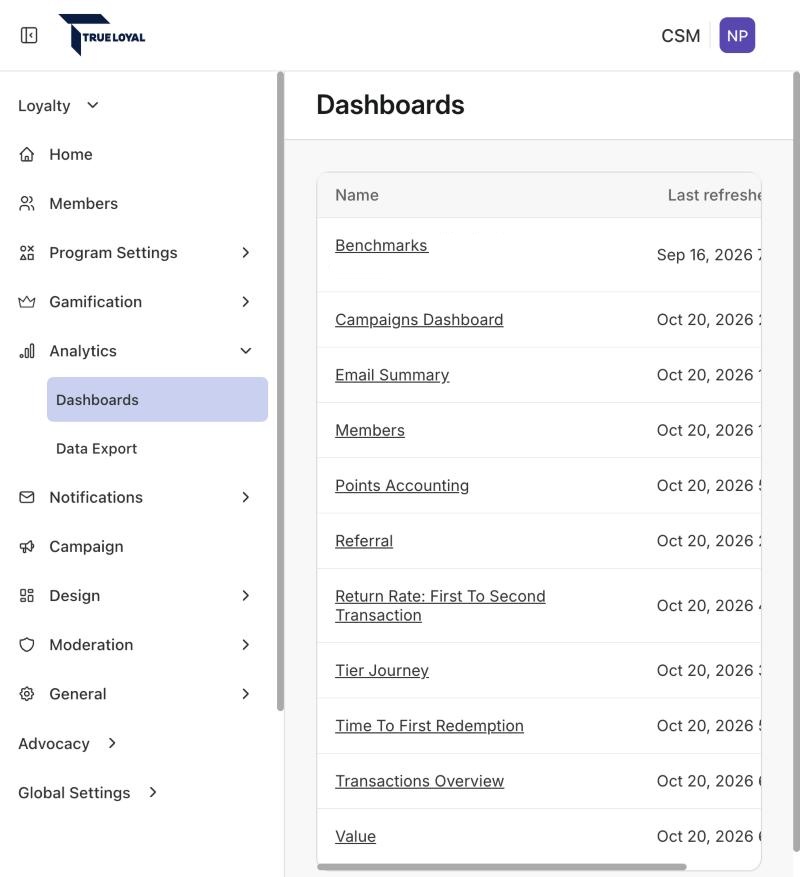Click the CSM label in header
800x877 pixels.
680,36
